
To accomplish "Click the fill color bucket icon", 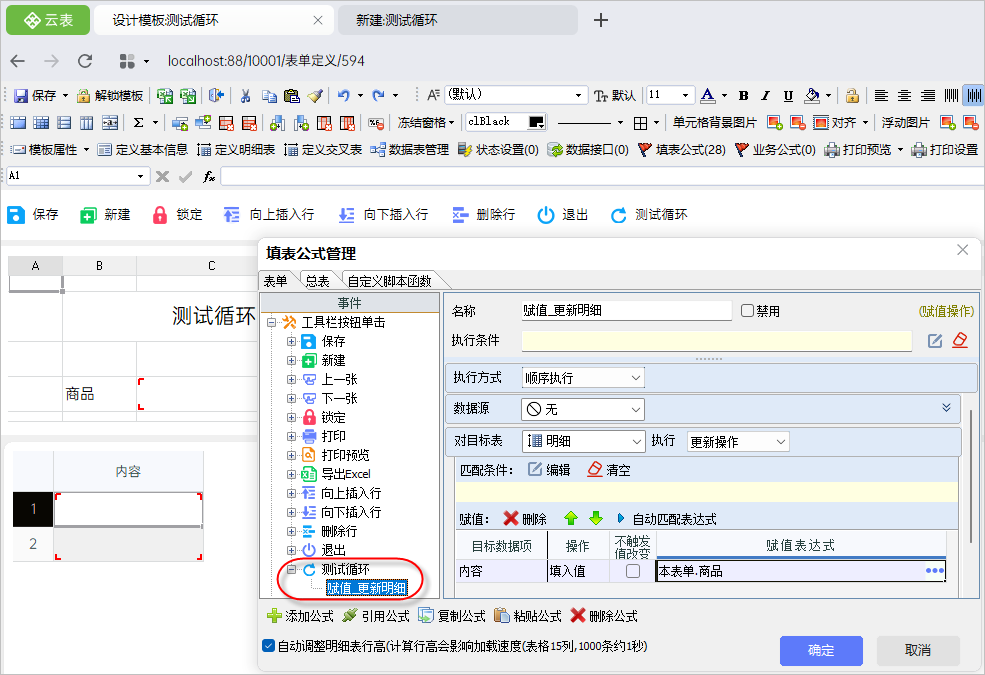I will 812,95.
